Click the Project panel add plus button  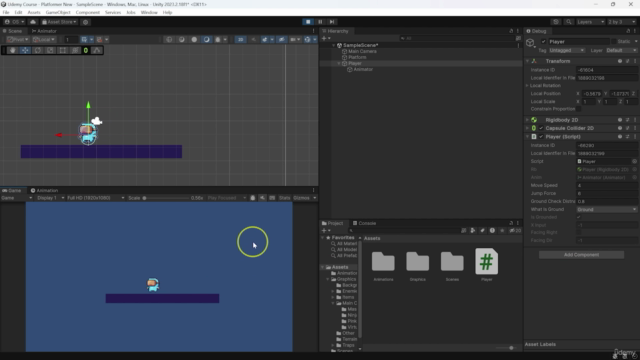click(325, 231)
